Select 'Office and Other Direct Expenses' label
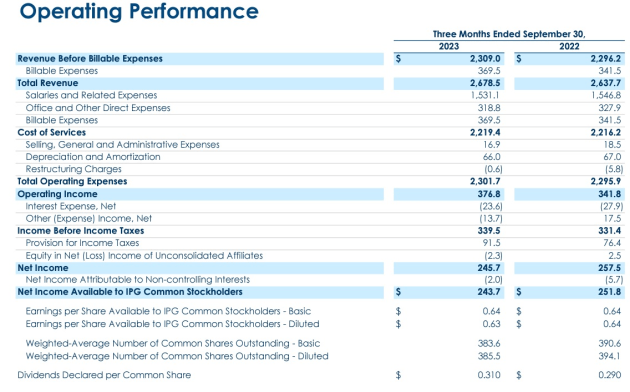The width and height of the screenshot is (630, 392). [x=98, y=108]
